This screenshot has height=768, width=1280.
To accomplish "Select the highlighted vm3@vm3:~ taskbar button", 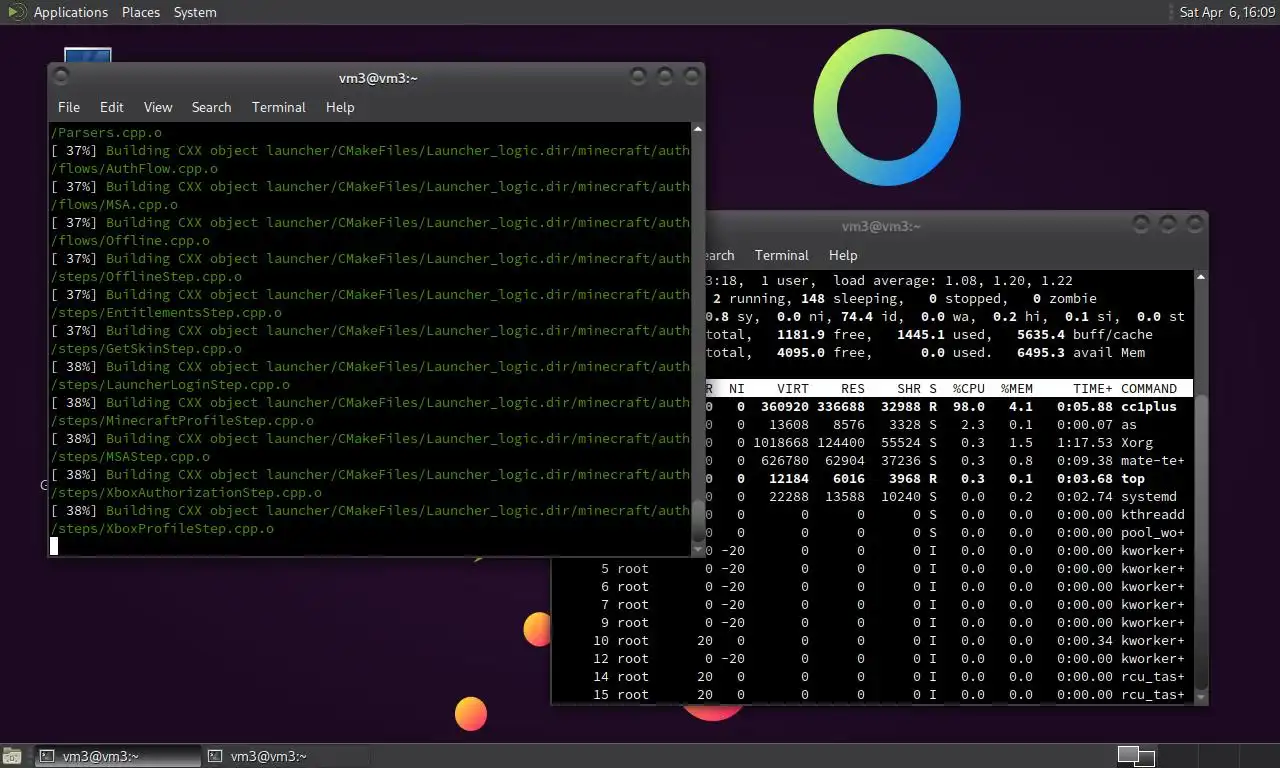I will tap(116, 756).
